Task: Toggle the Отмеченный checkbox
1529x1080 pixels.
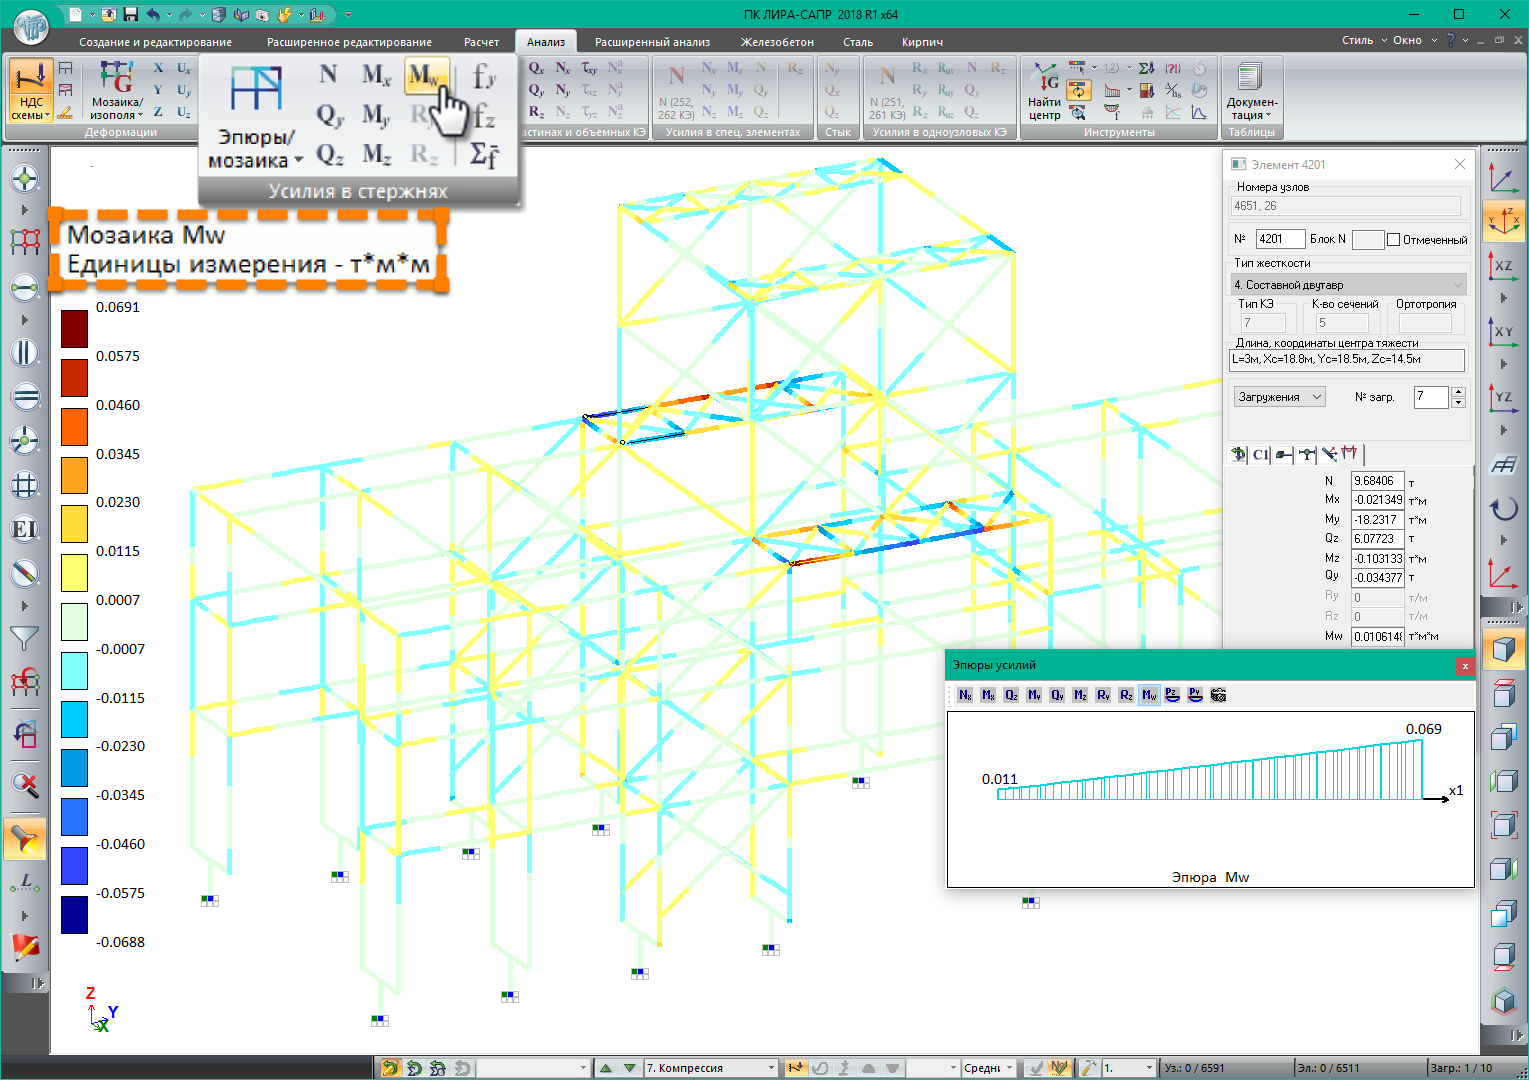Action: pos(1393,240)
